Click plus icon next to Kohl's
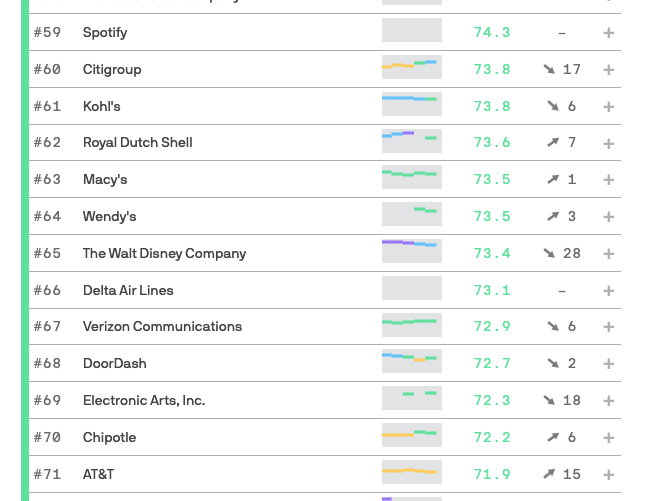 [608, 107]
